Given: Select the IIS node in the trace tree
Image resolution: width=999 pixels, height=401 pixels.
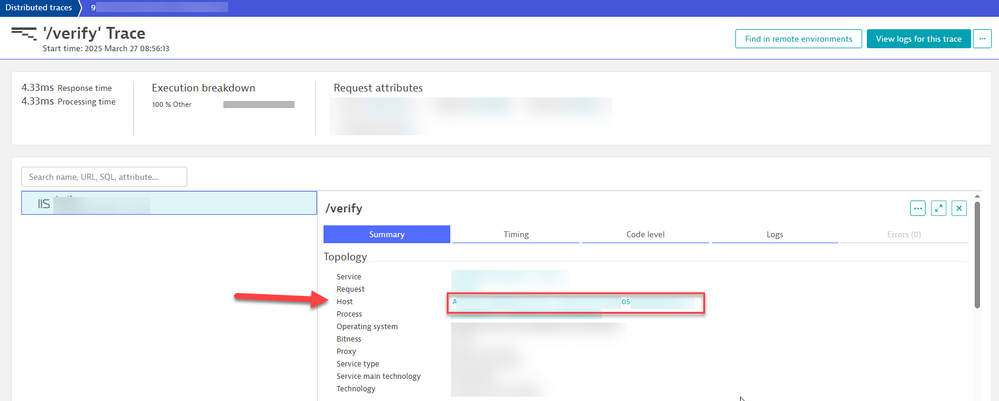Looking at the screenshot, I should 168,203.
